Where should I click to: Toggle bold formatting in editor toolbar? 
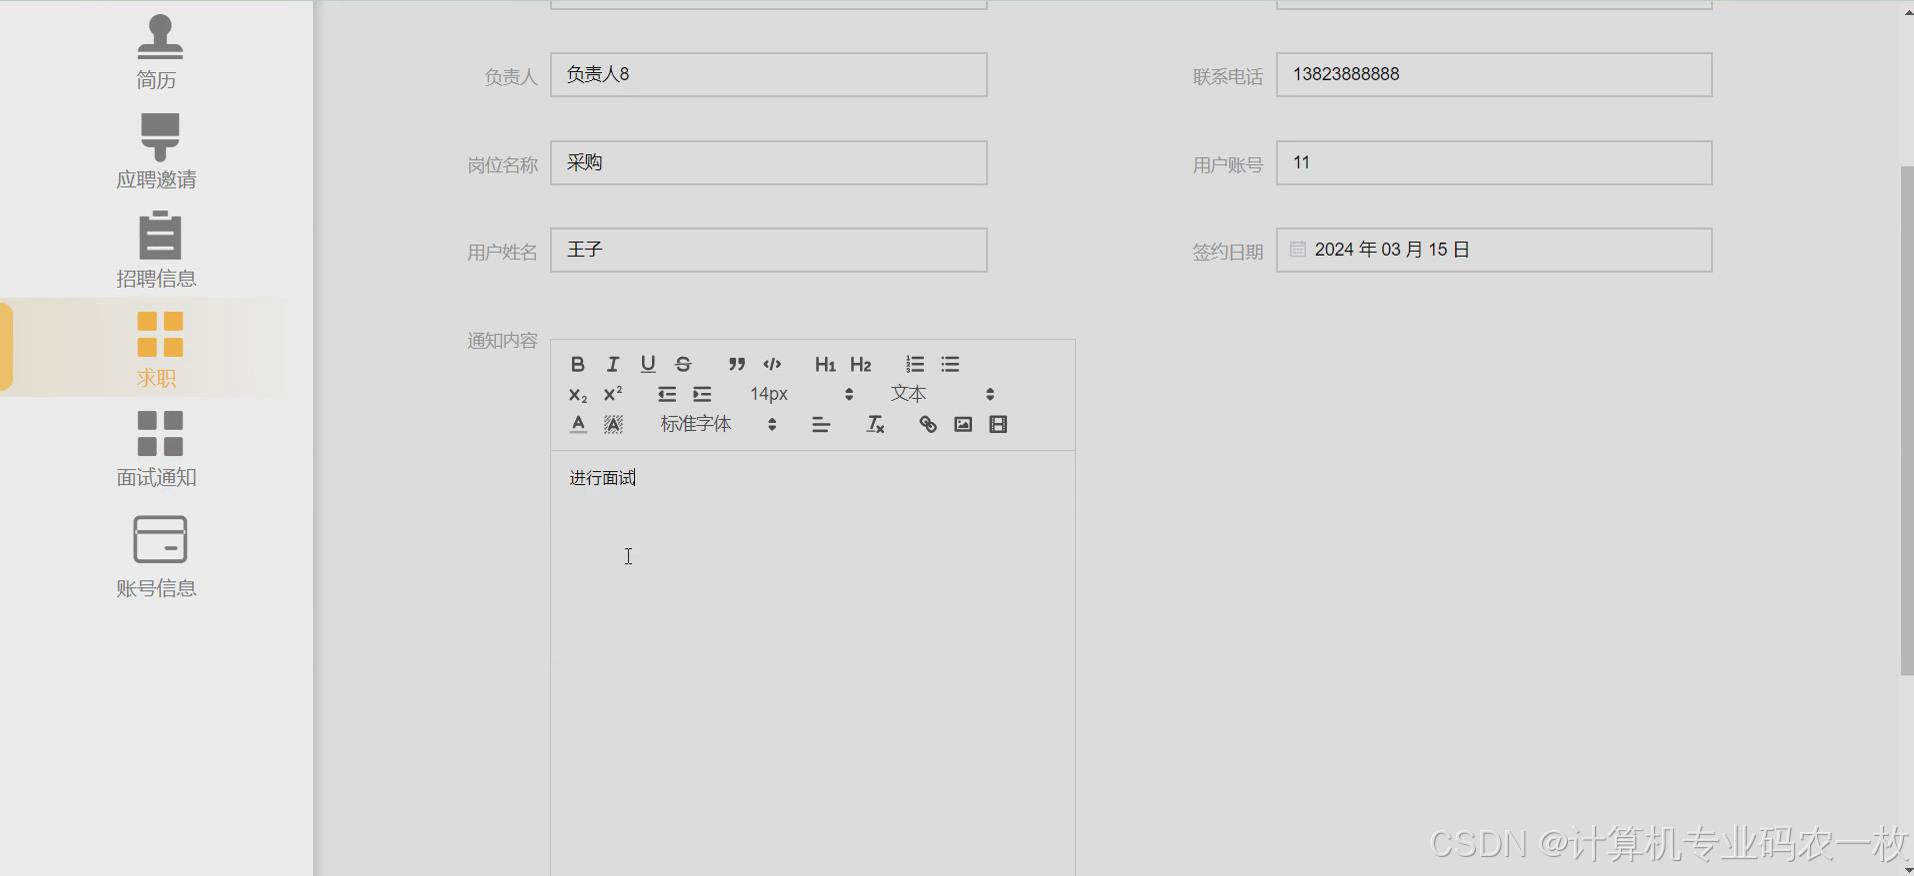point(577,364)
